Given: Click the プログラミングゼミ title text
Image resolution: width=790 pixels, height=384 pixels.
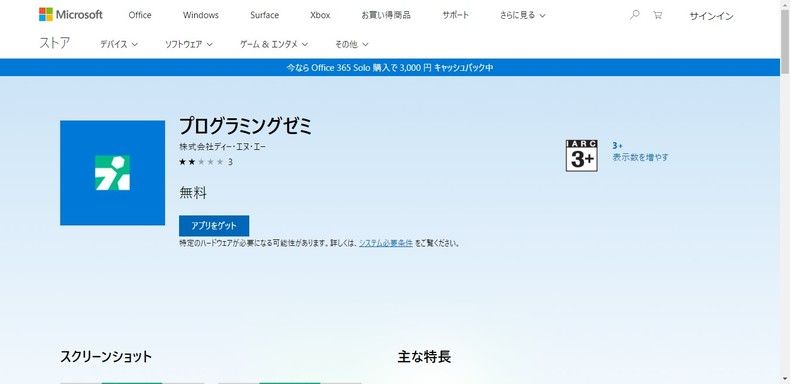Looking at the screenshot, I should (x=245, y=126).
